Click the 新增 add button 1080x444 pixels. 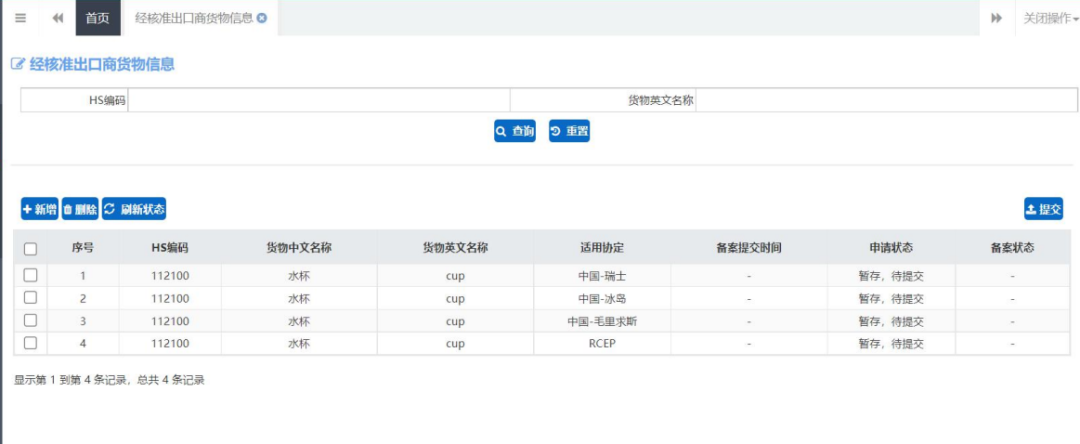[40, 209]
